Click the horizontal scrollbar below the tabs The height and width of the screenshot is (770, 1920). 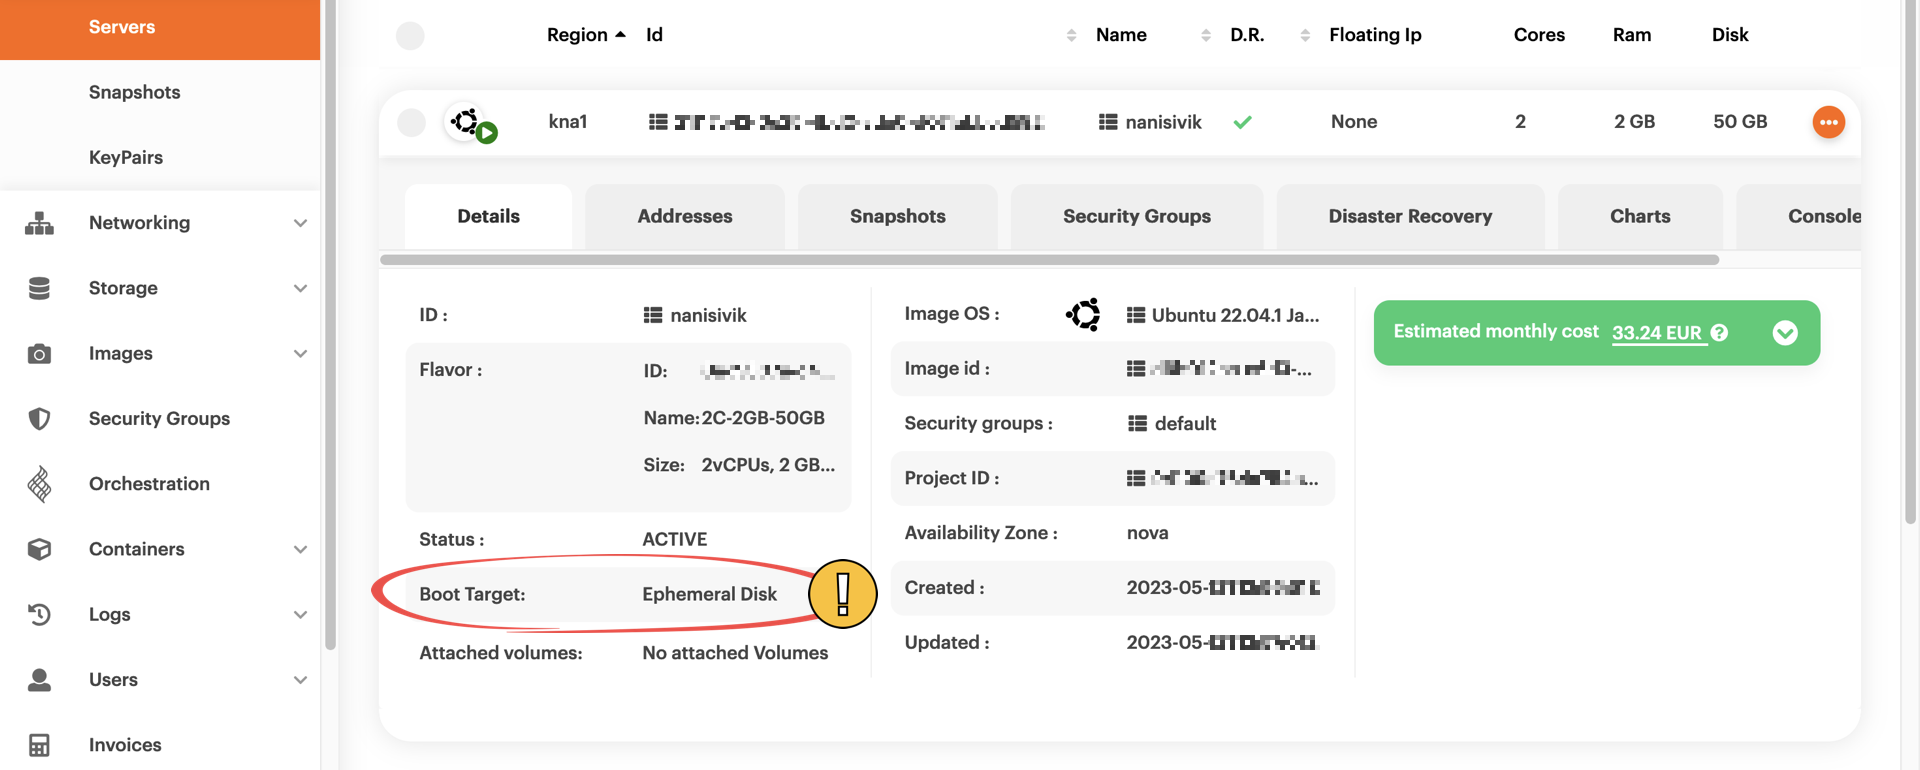point(1048,260)
